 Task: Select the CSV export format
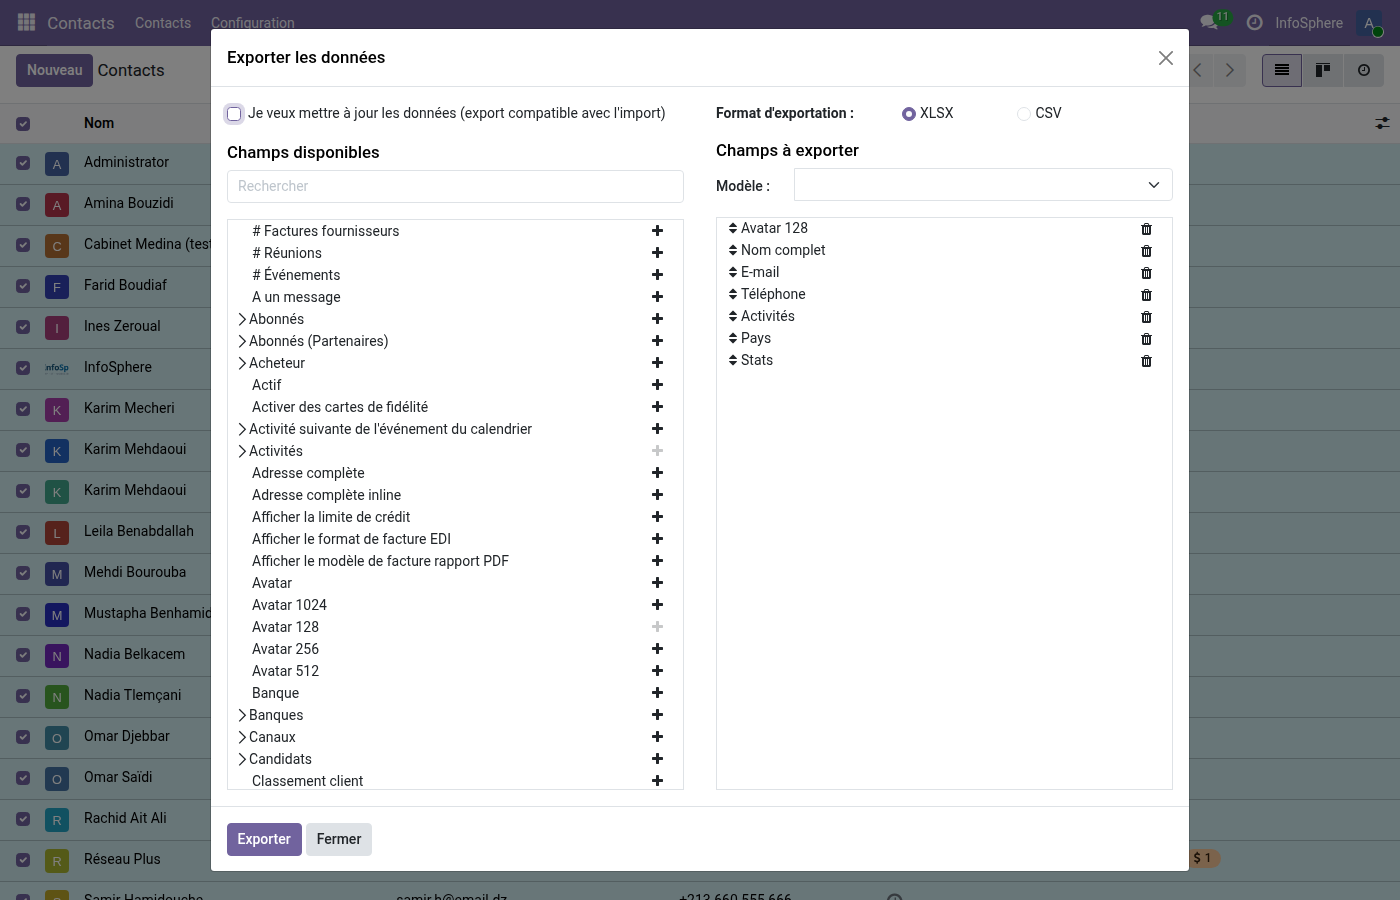tap(1024, 113)
